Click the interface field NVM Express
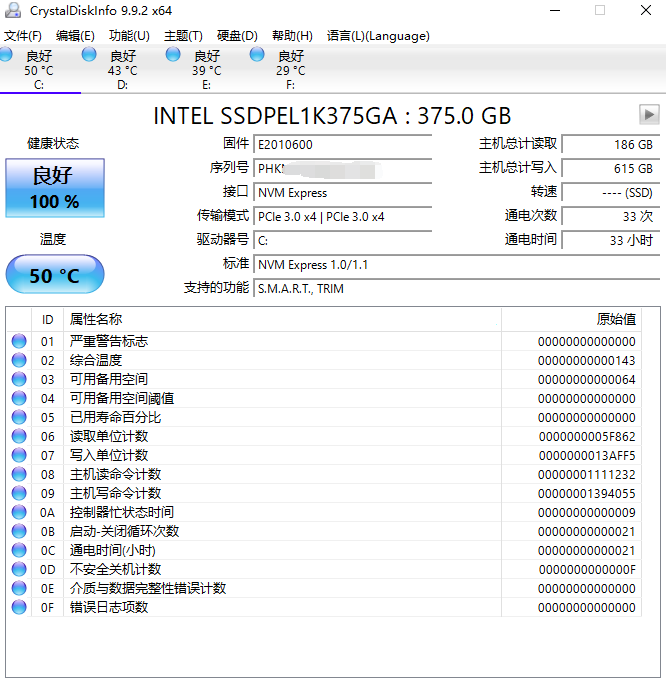Viewport: 666px width, 684px height. 343,192
